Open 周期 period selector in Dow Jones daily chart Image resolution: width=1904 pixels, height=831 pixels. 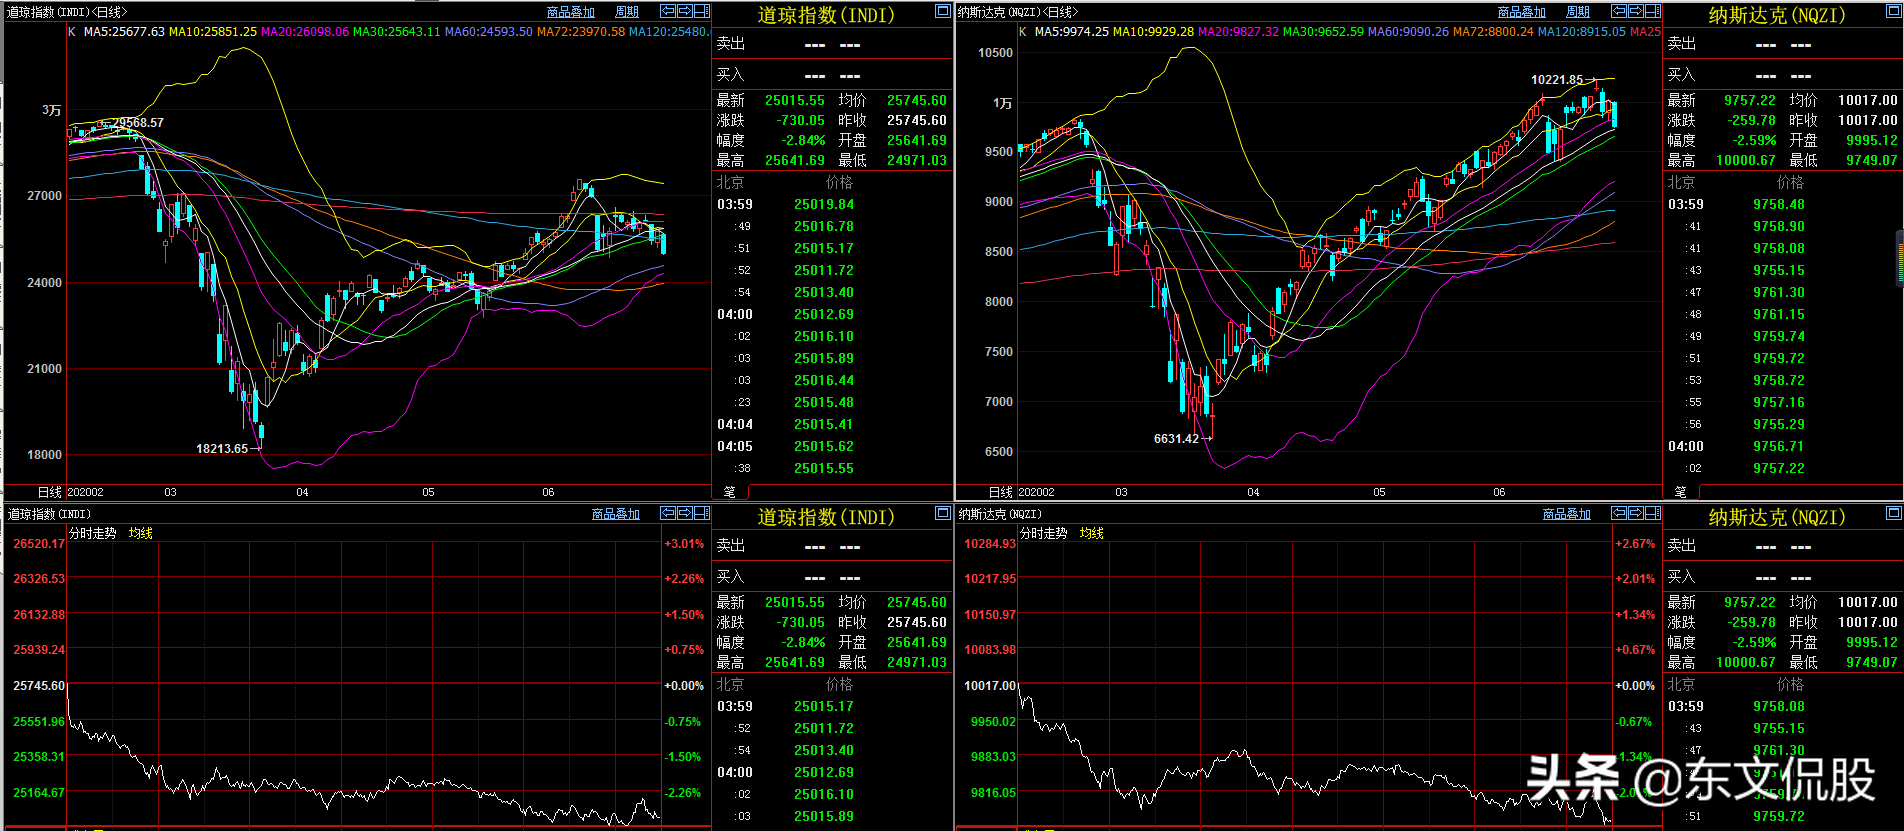click(627, 12)
